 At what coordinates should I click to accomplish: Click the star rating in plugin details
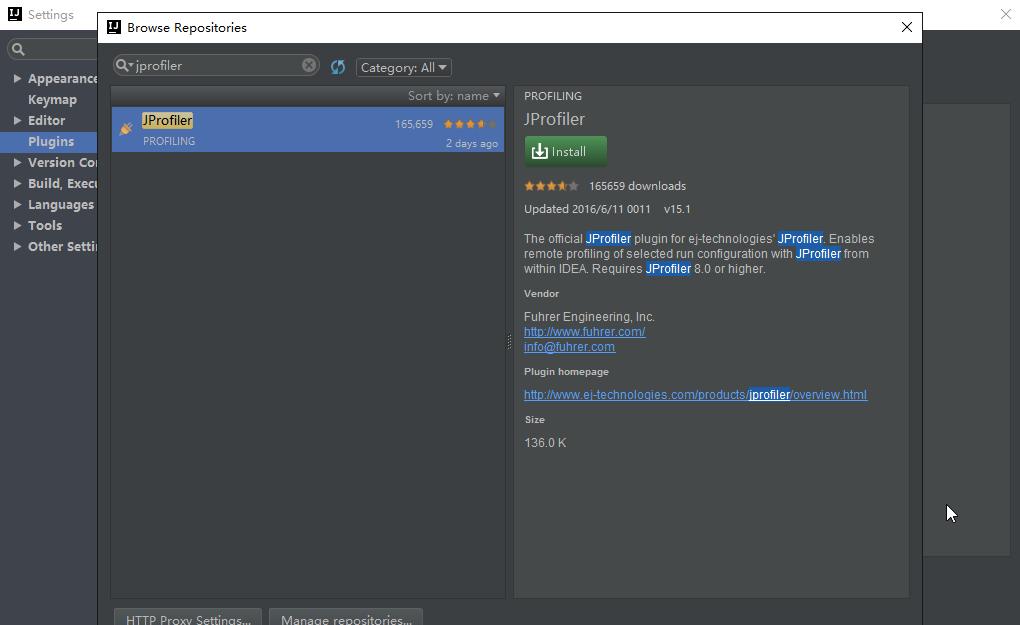[x=551, y=186]
